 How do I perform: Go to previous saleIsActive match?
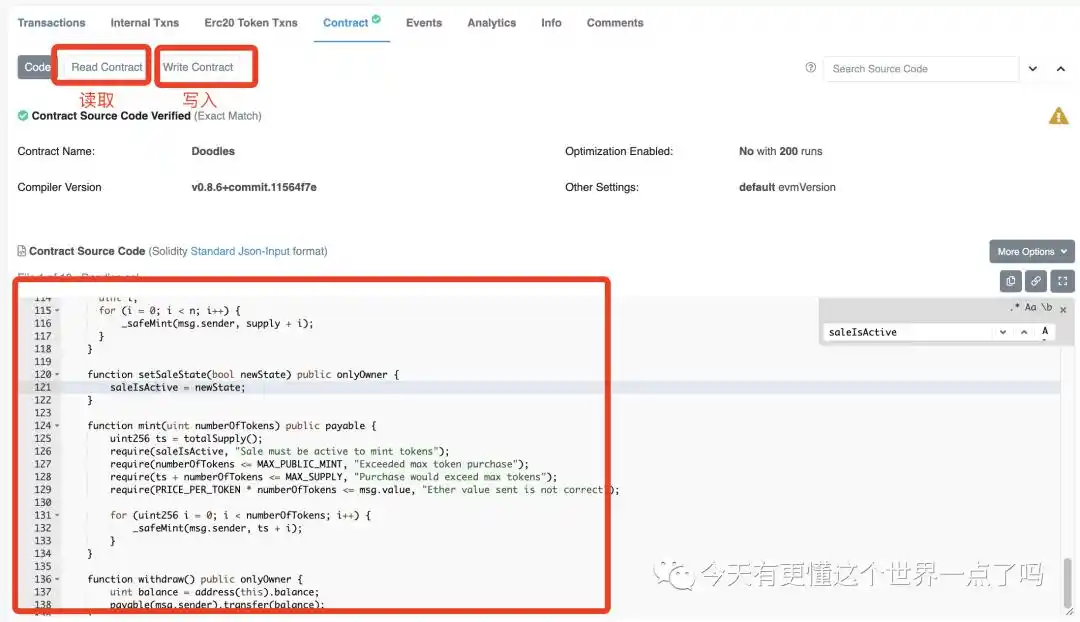[1024, 332]
